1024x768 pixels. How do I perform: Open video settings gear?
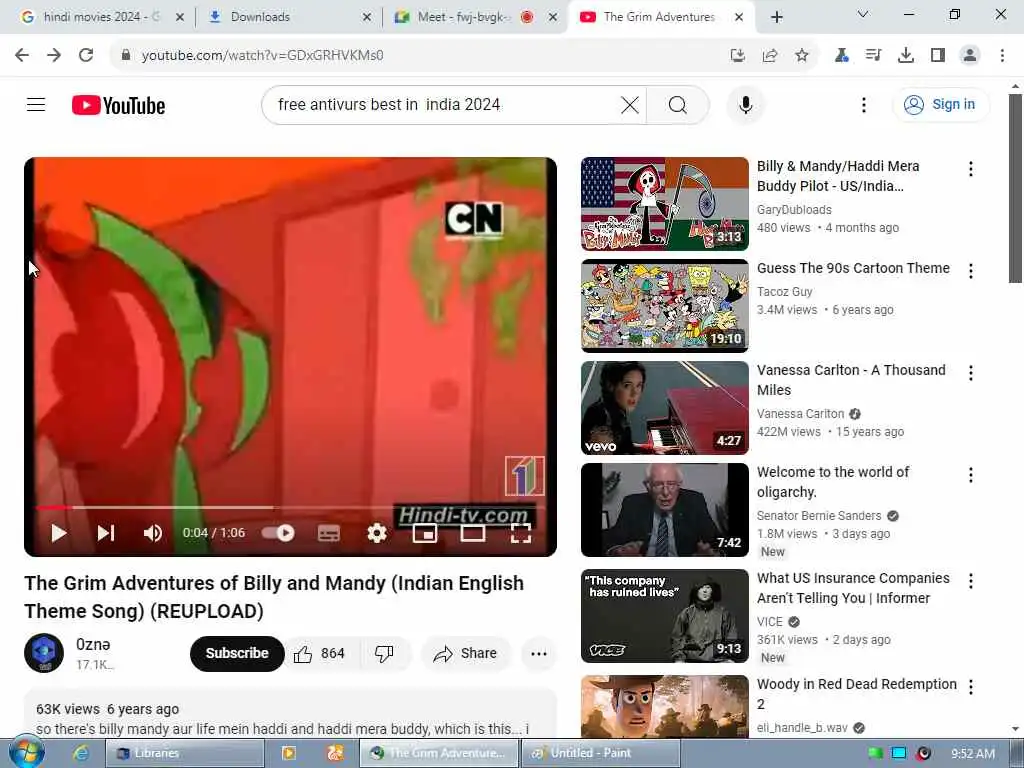[x=377, y=534]
